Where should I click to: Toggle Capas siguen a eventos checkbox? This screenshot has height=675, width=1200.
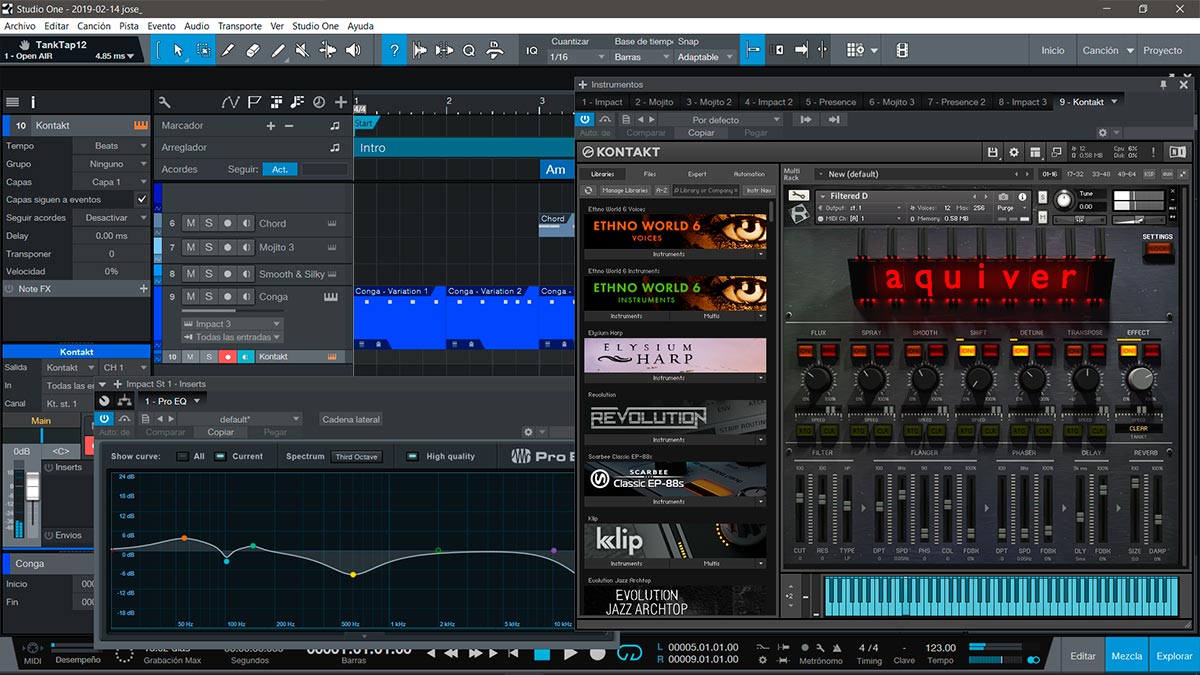(141, 200)
